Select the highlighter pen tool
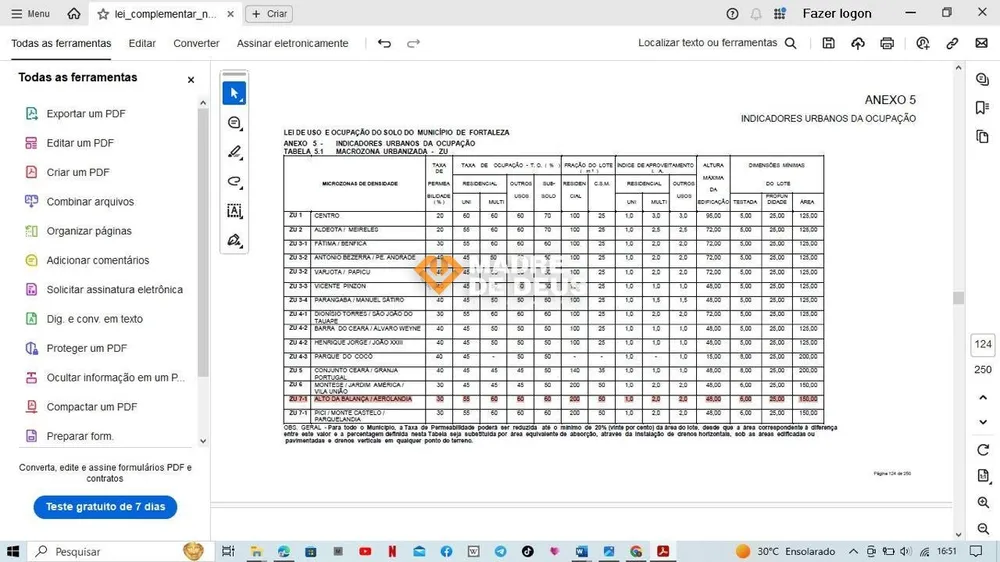 coord(234,152)
